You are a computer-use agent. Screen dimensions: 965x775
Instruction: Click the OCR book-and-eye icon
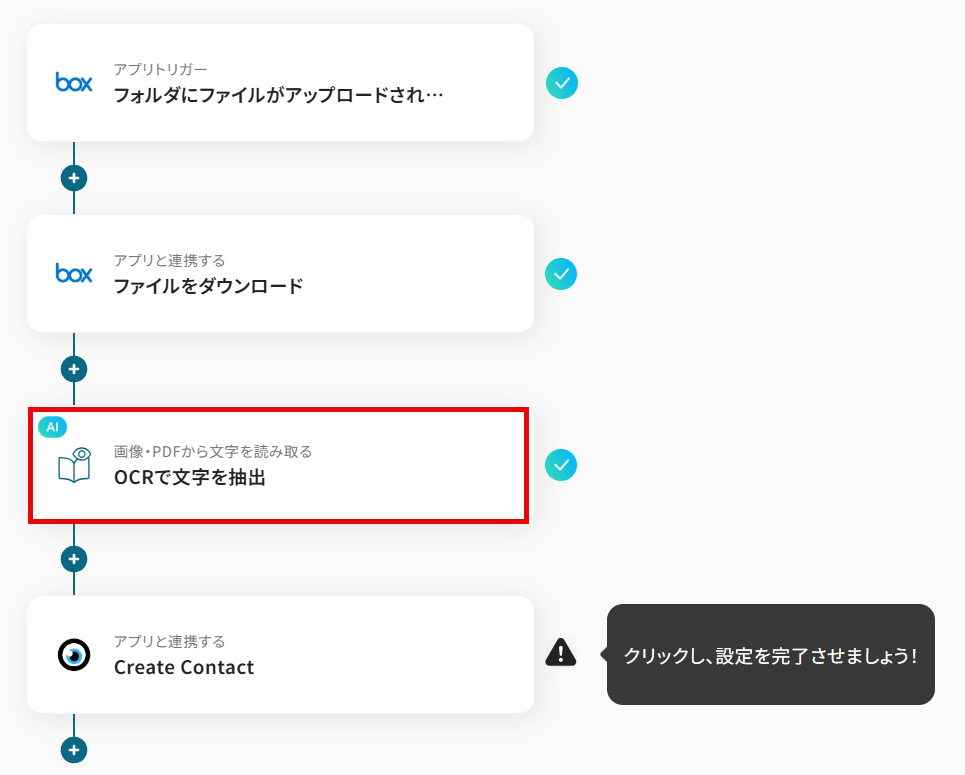pyautogui.click(x=74, y=465)
